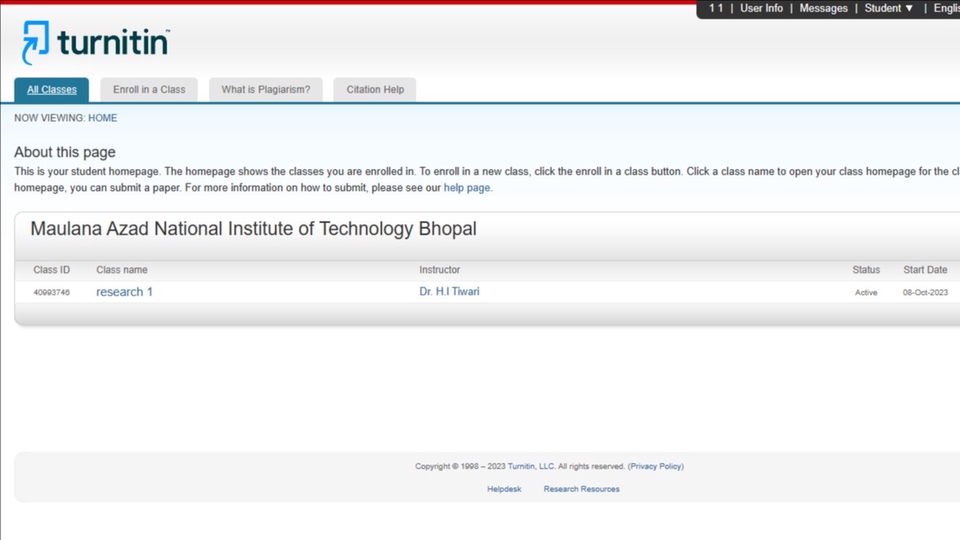Click the Turnitin, LLC footer link

pos(531,466)
